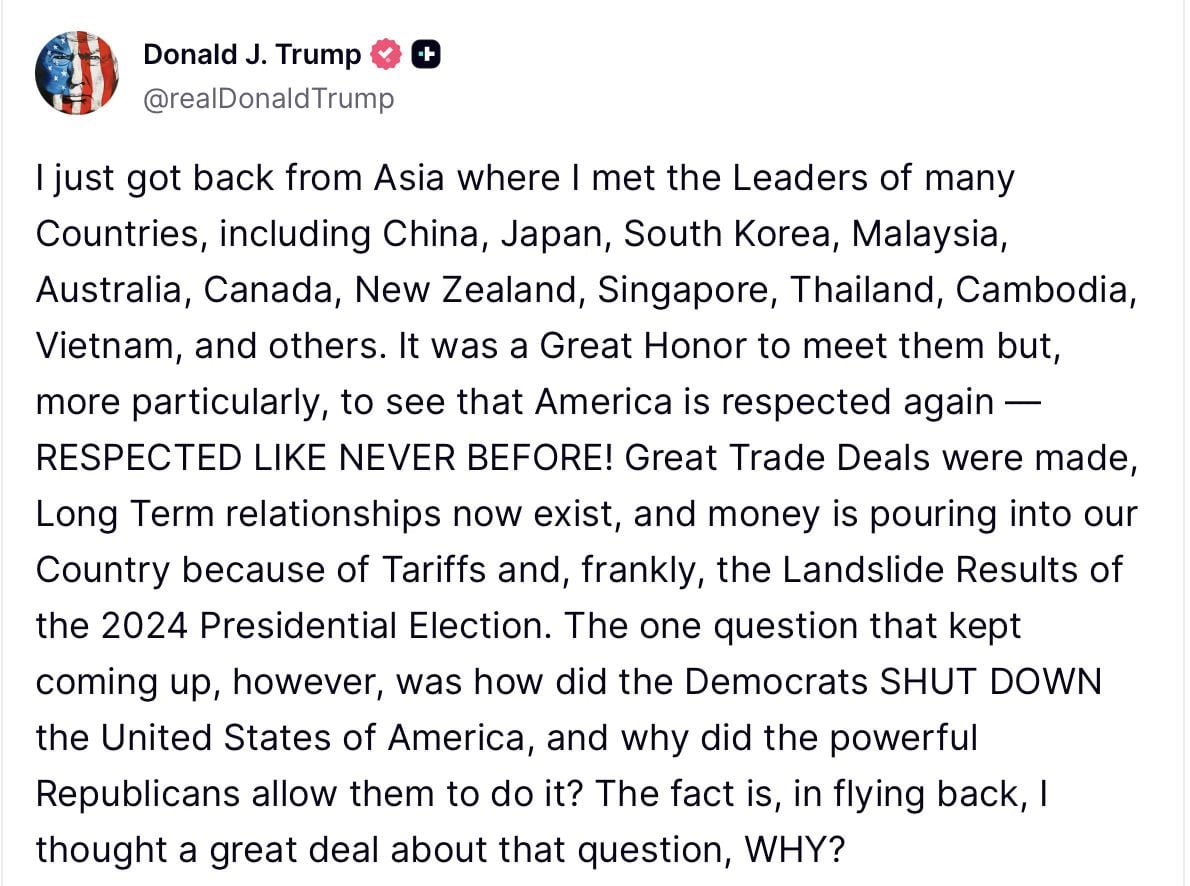Click the words "Great Honor"
The height and width of the screenshot is (886, 1190).
643,346
